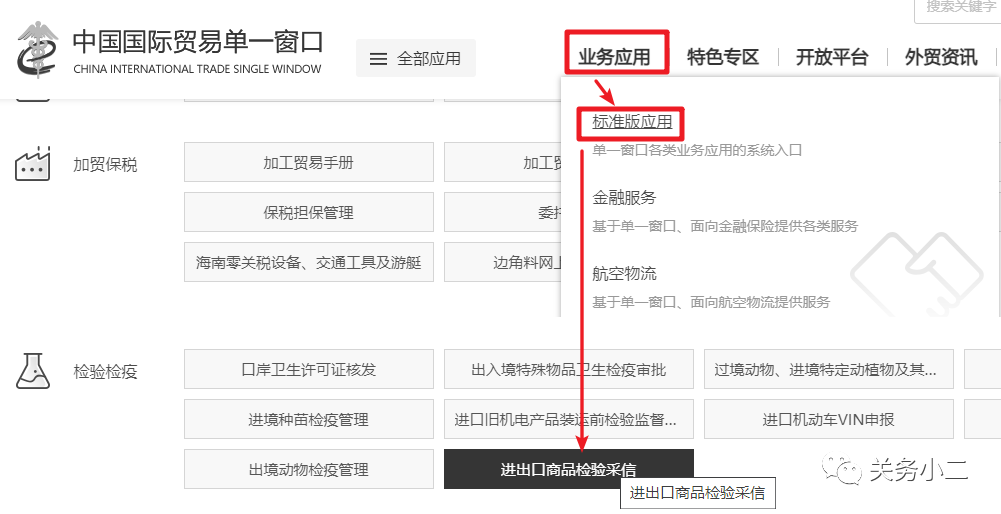
Task: Open the 出境动物检疫管理 application
Action: click(309, 469)
